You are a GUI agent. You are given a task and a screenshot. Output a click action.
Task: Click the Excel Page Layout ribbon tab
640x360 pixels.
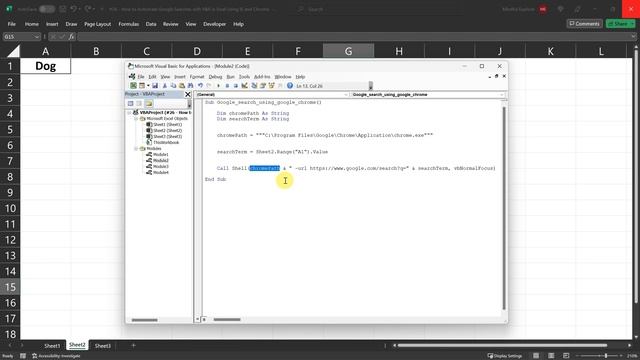pyautogui.click(x=98, y=24)
